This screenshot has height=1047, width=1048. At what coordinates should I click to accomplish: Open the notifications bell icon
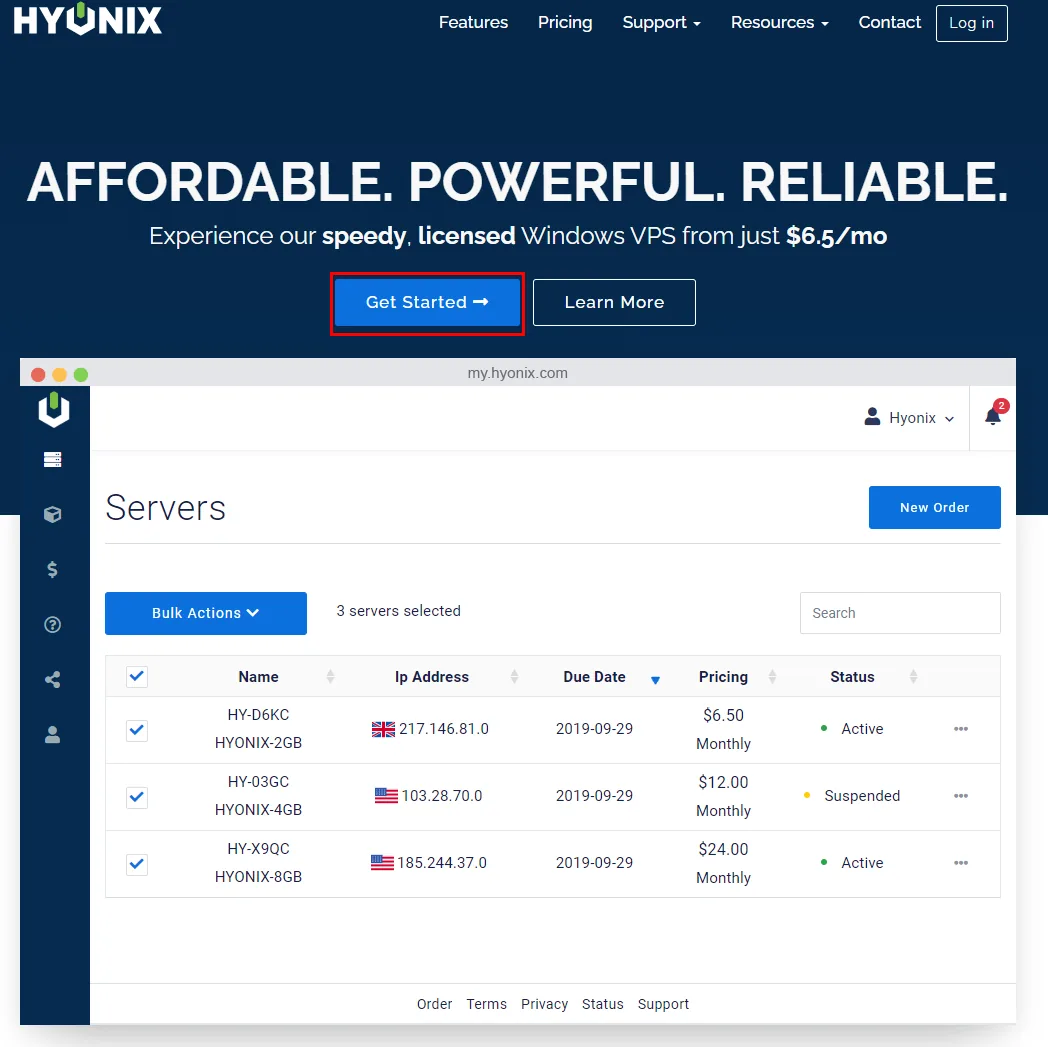(x=993, y=417)
